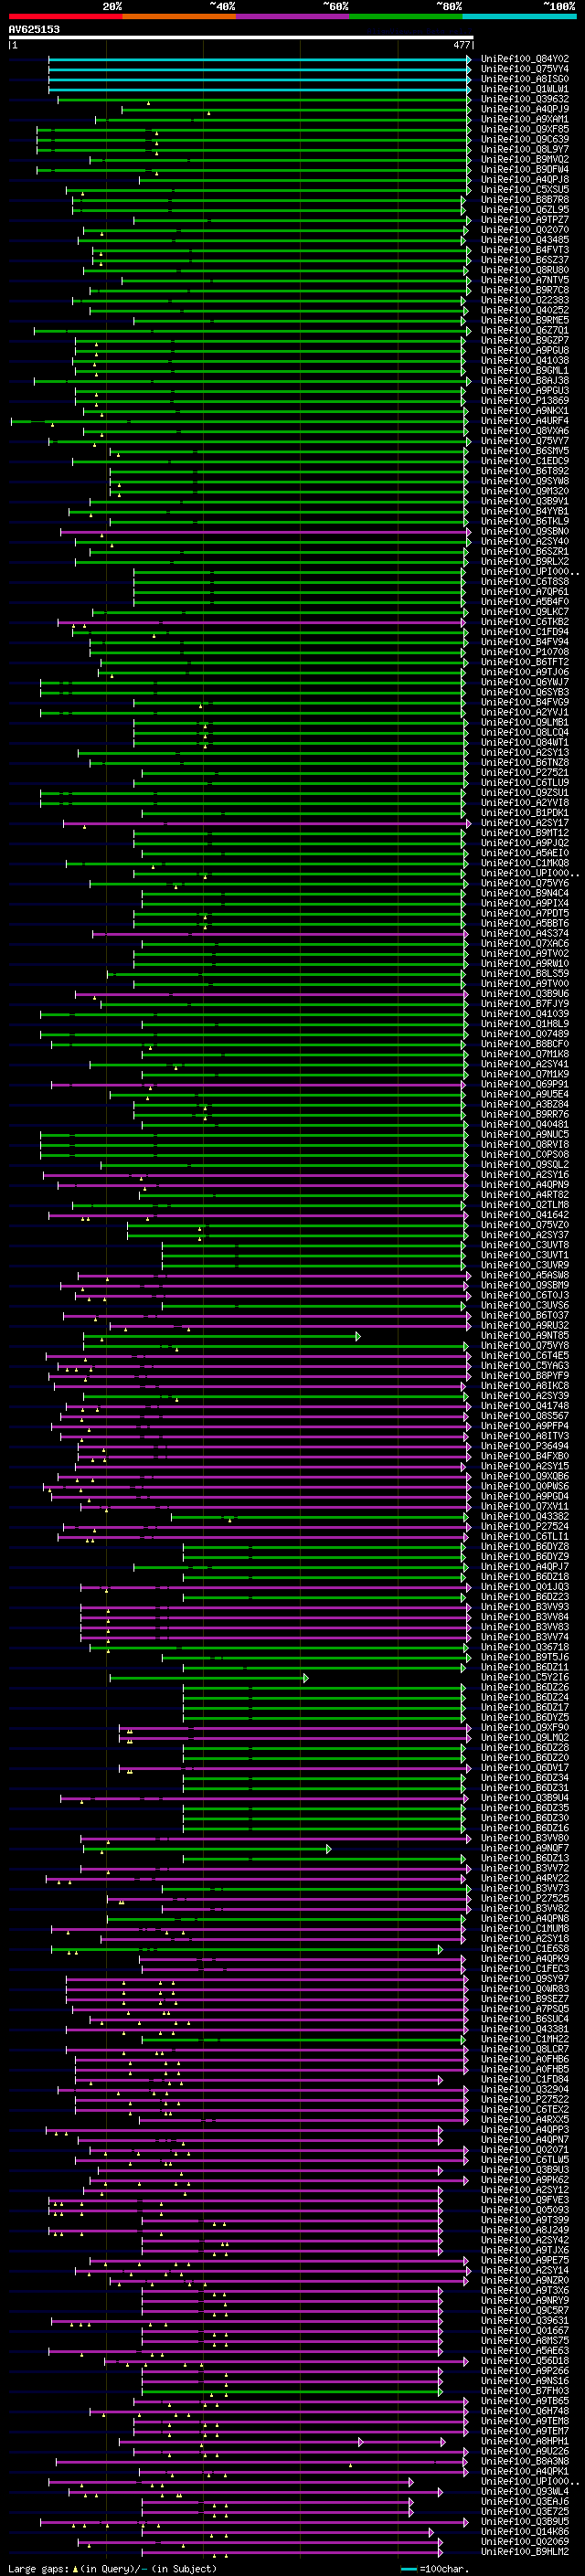Select hit UniRef100_Q9SY97
This screenshot has width=585, height=2576.
[525, 1980]
